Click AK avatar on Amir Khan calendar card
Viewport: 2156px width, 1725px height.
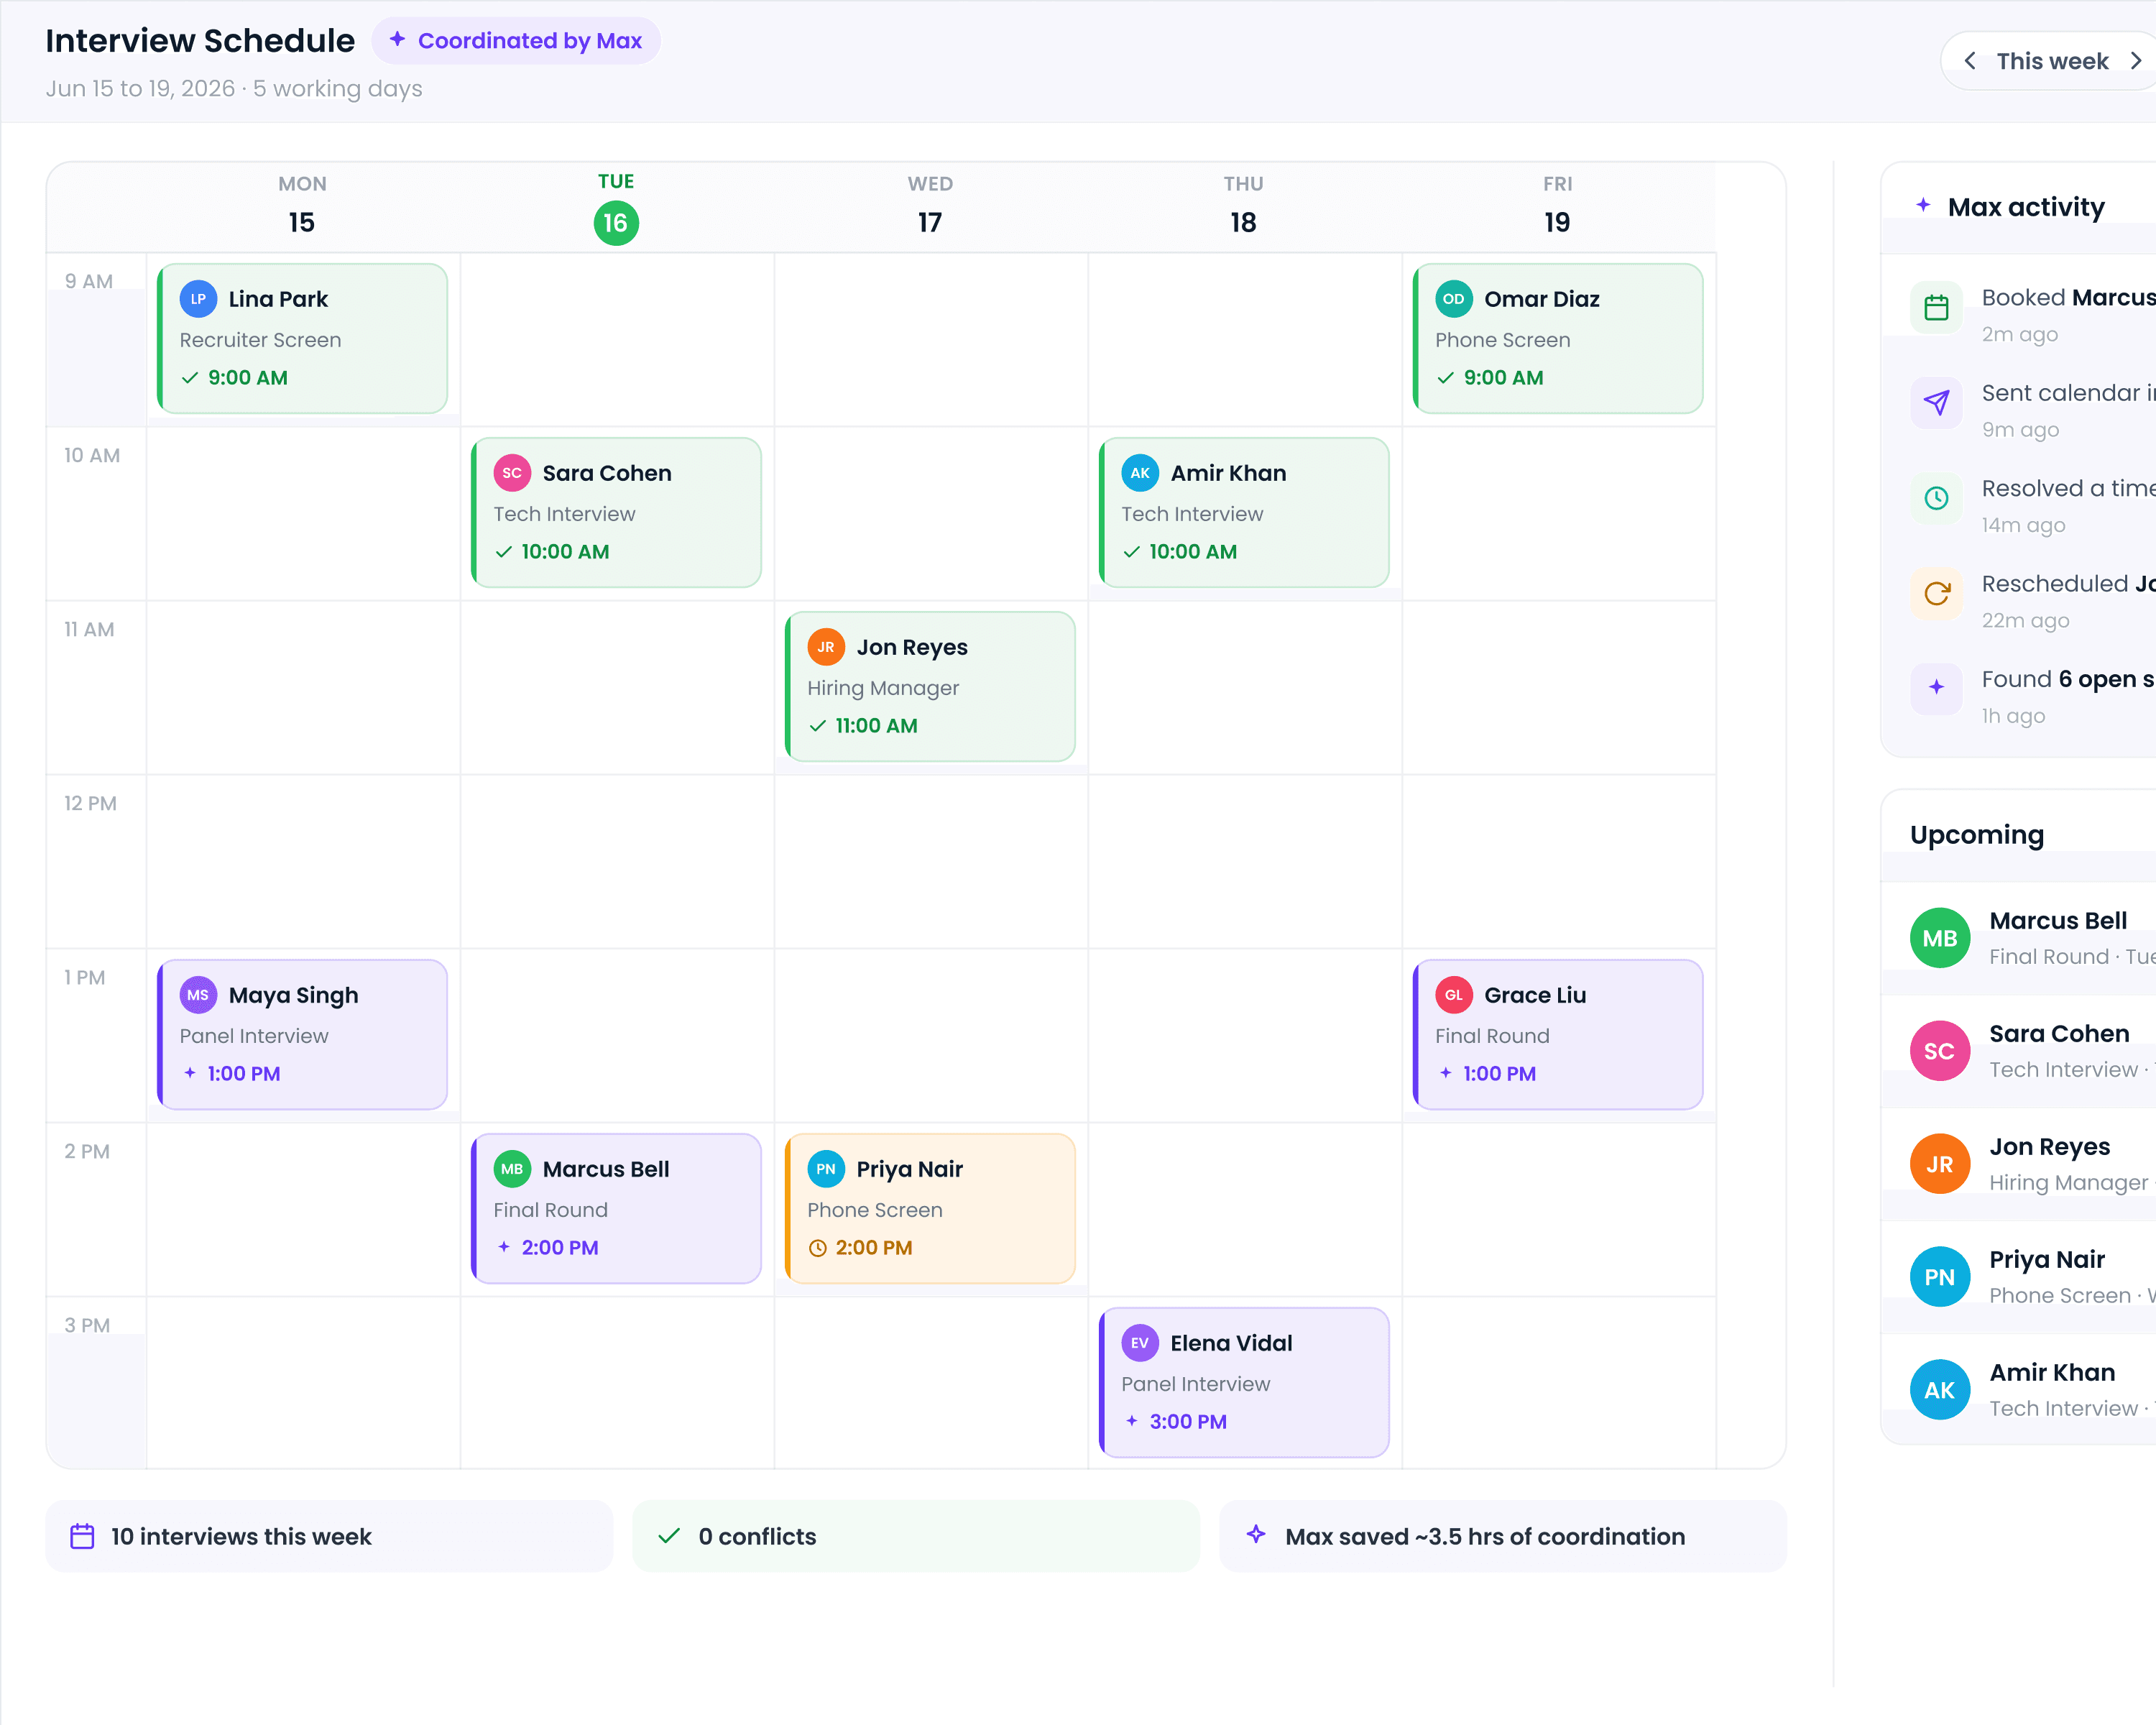[x=1140, y=473]
